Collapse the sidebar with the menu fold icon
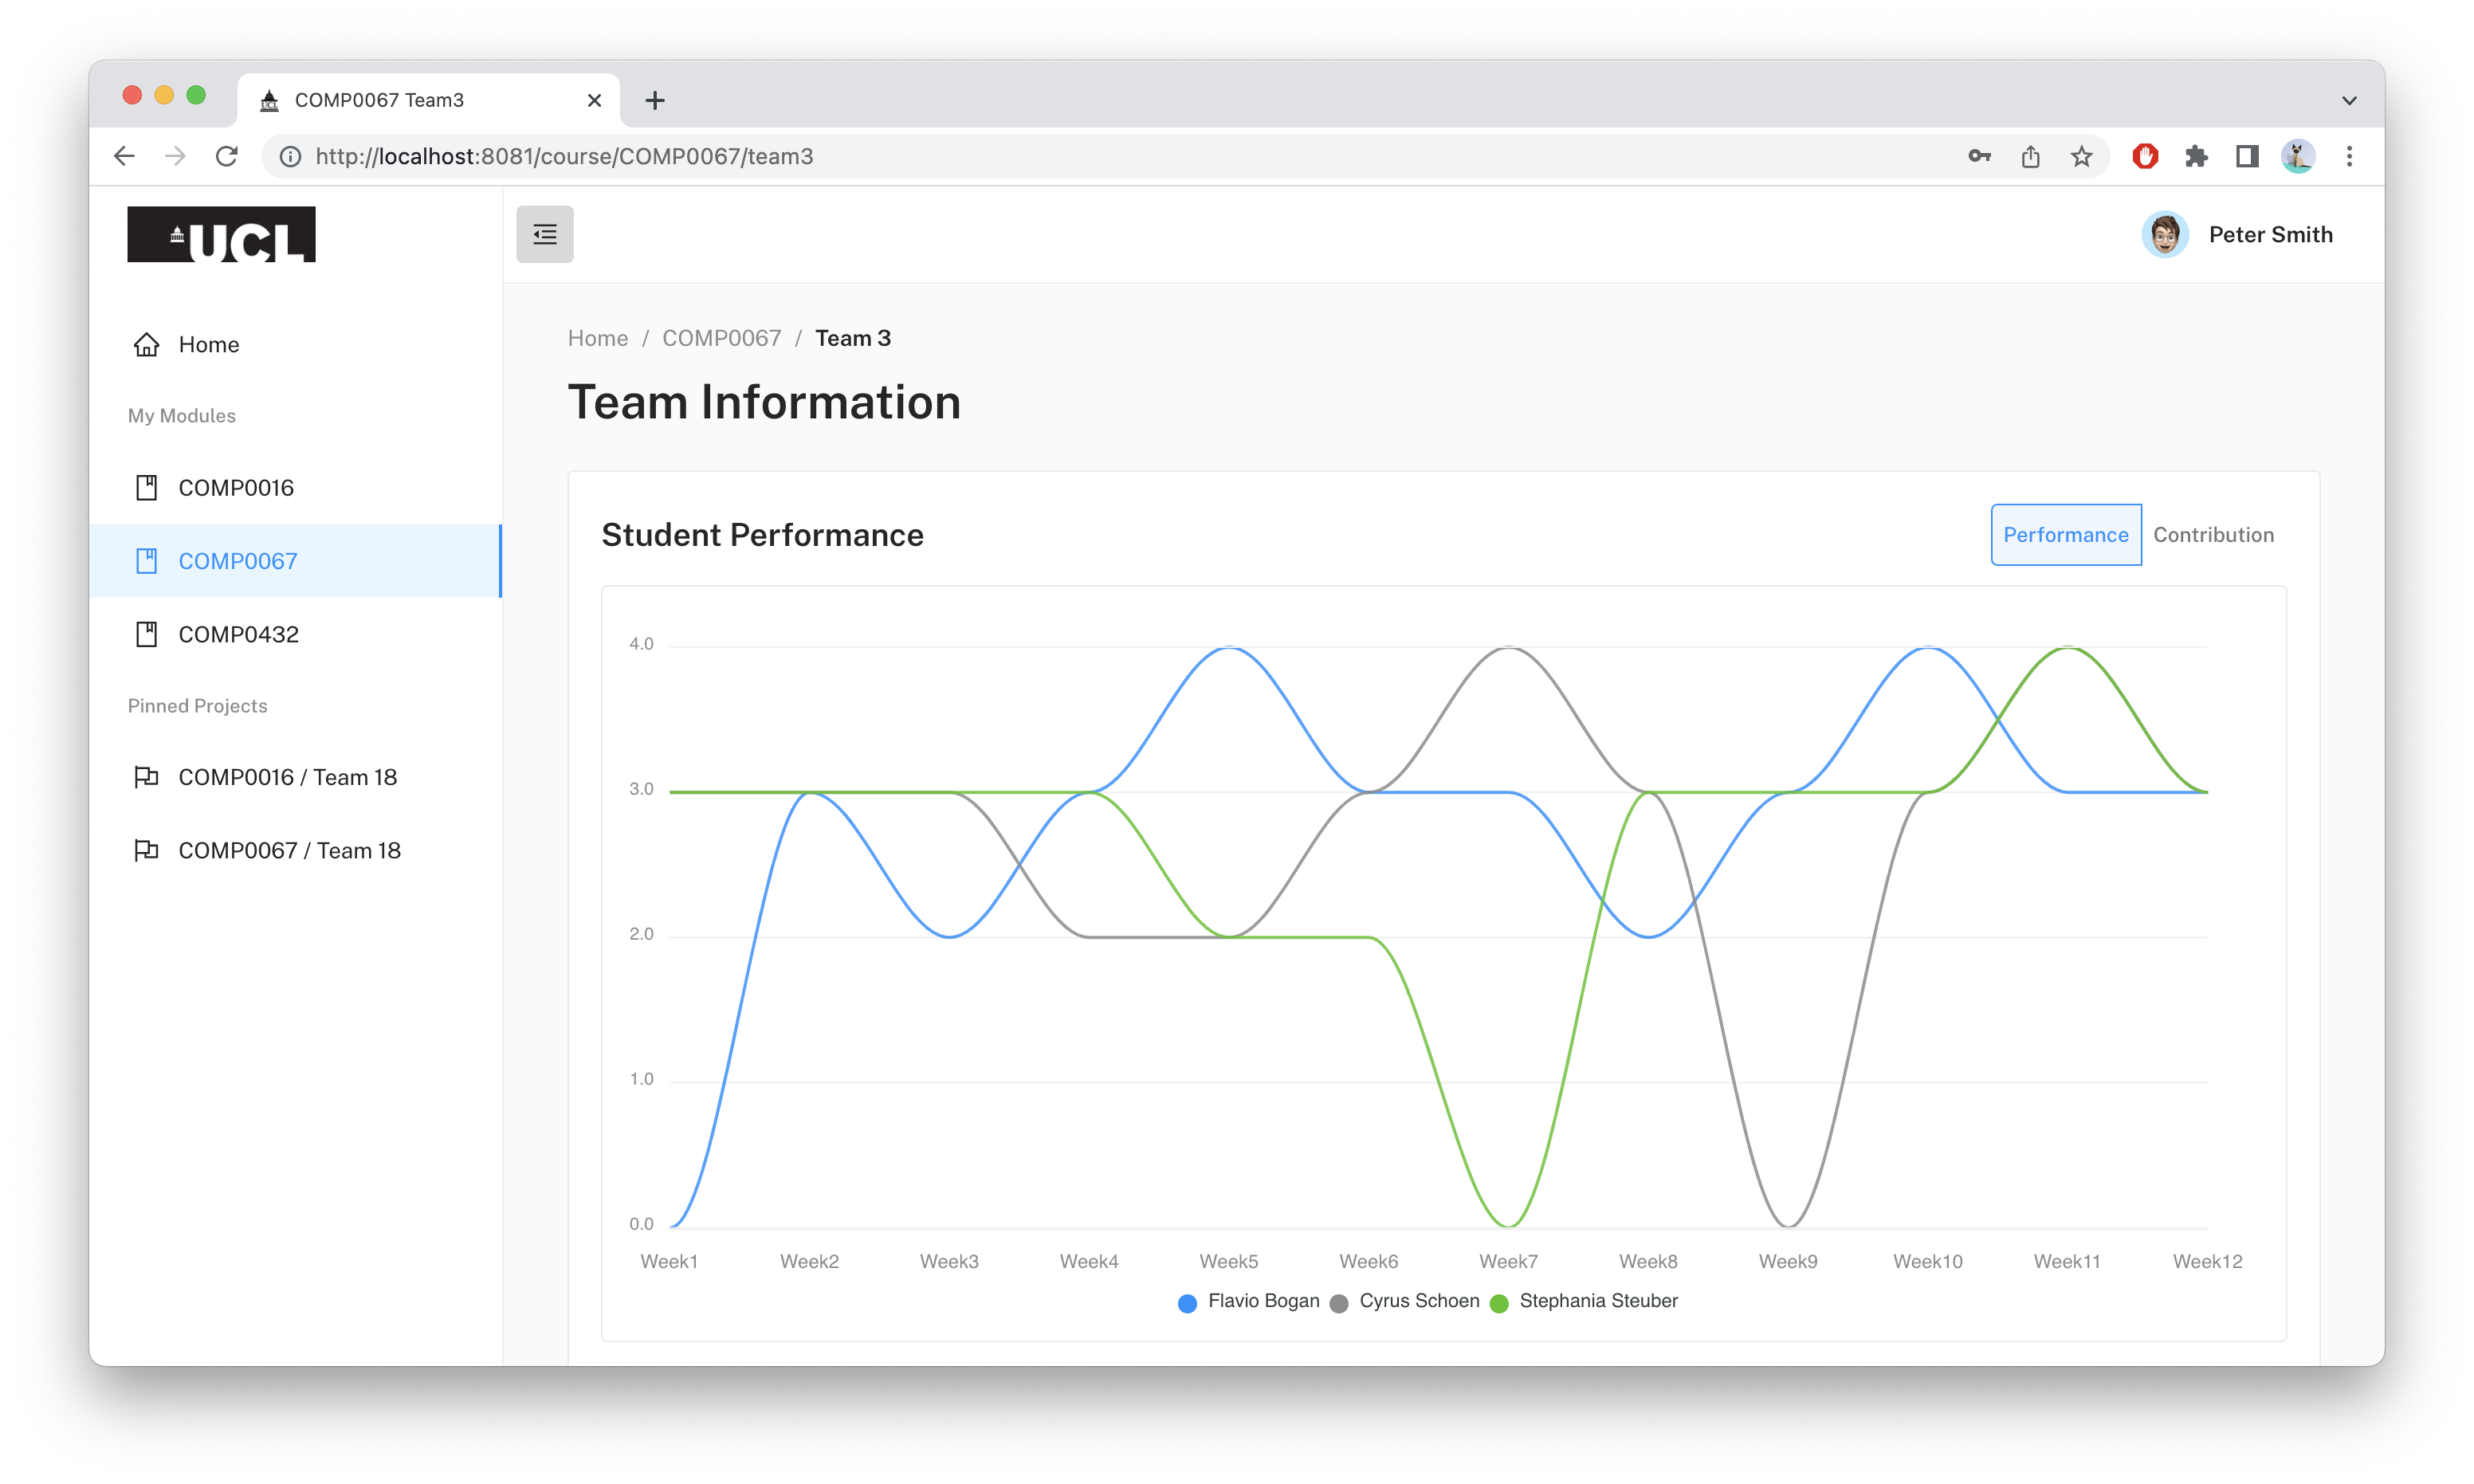 coord(544,234)
